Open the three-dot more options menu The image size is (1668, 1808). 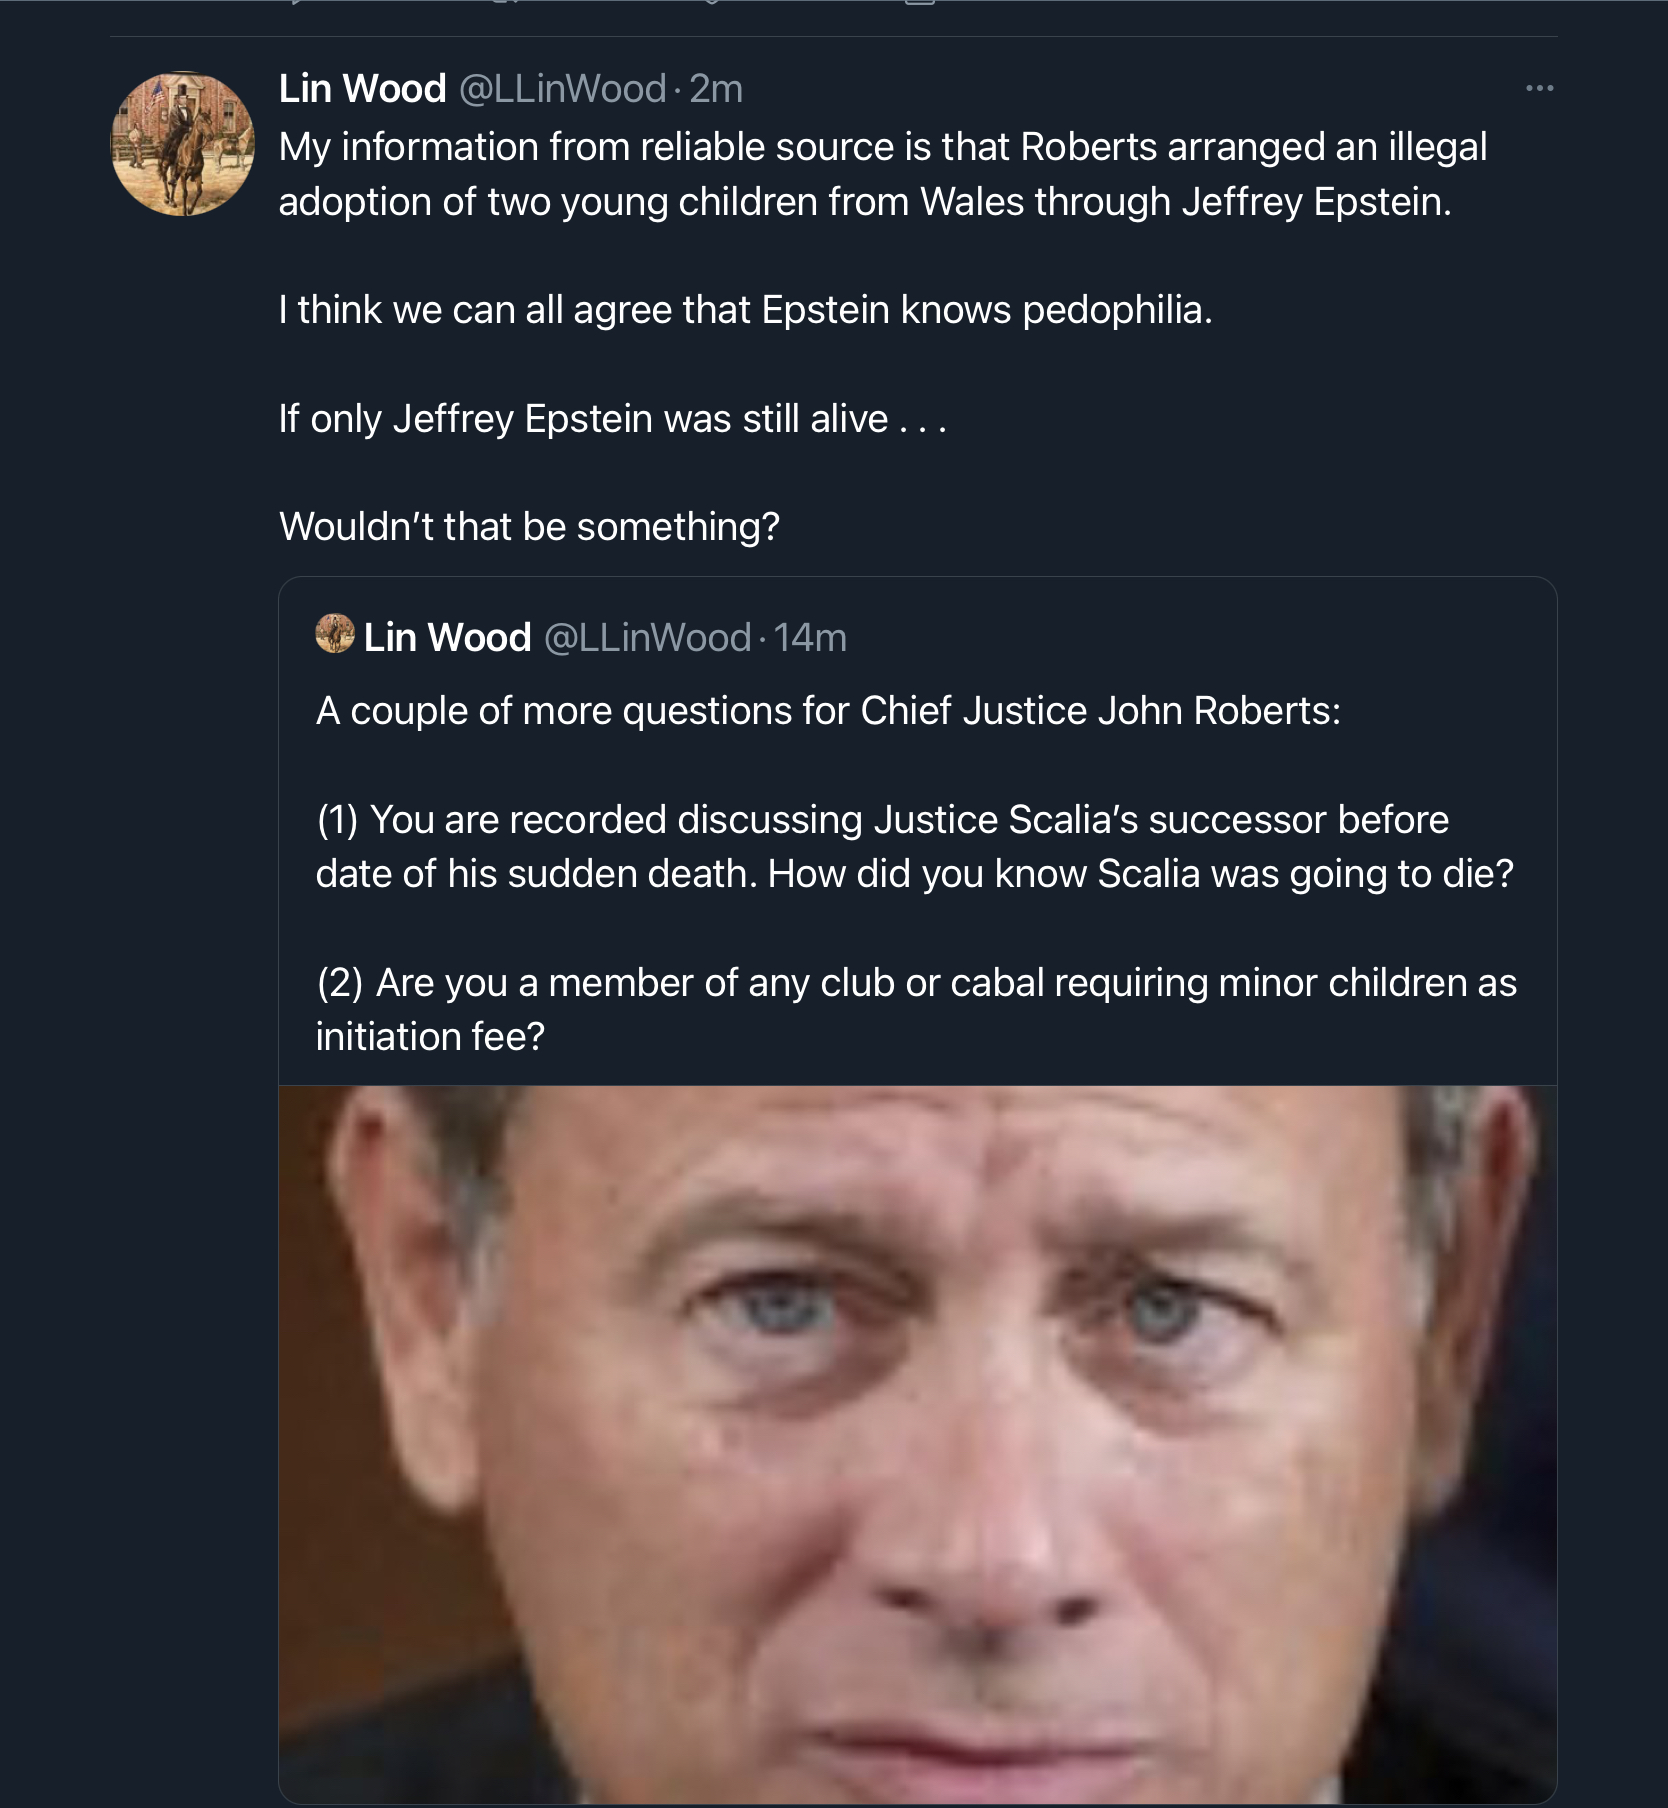click(x=1539, y=89)
